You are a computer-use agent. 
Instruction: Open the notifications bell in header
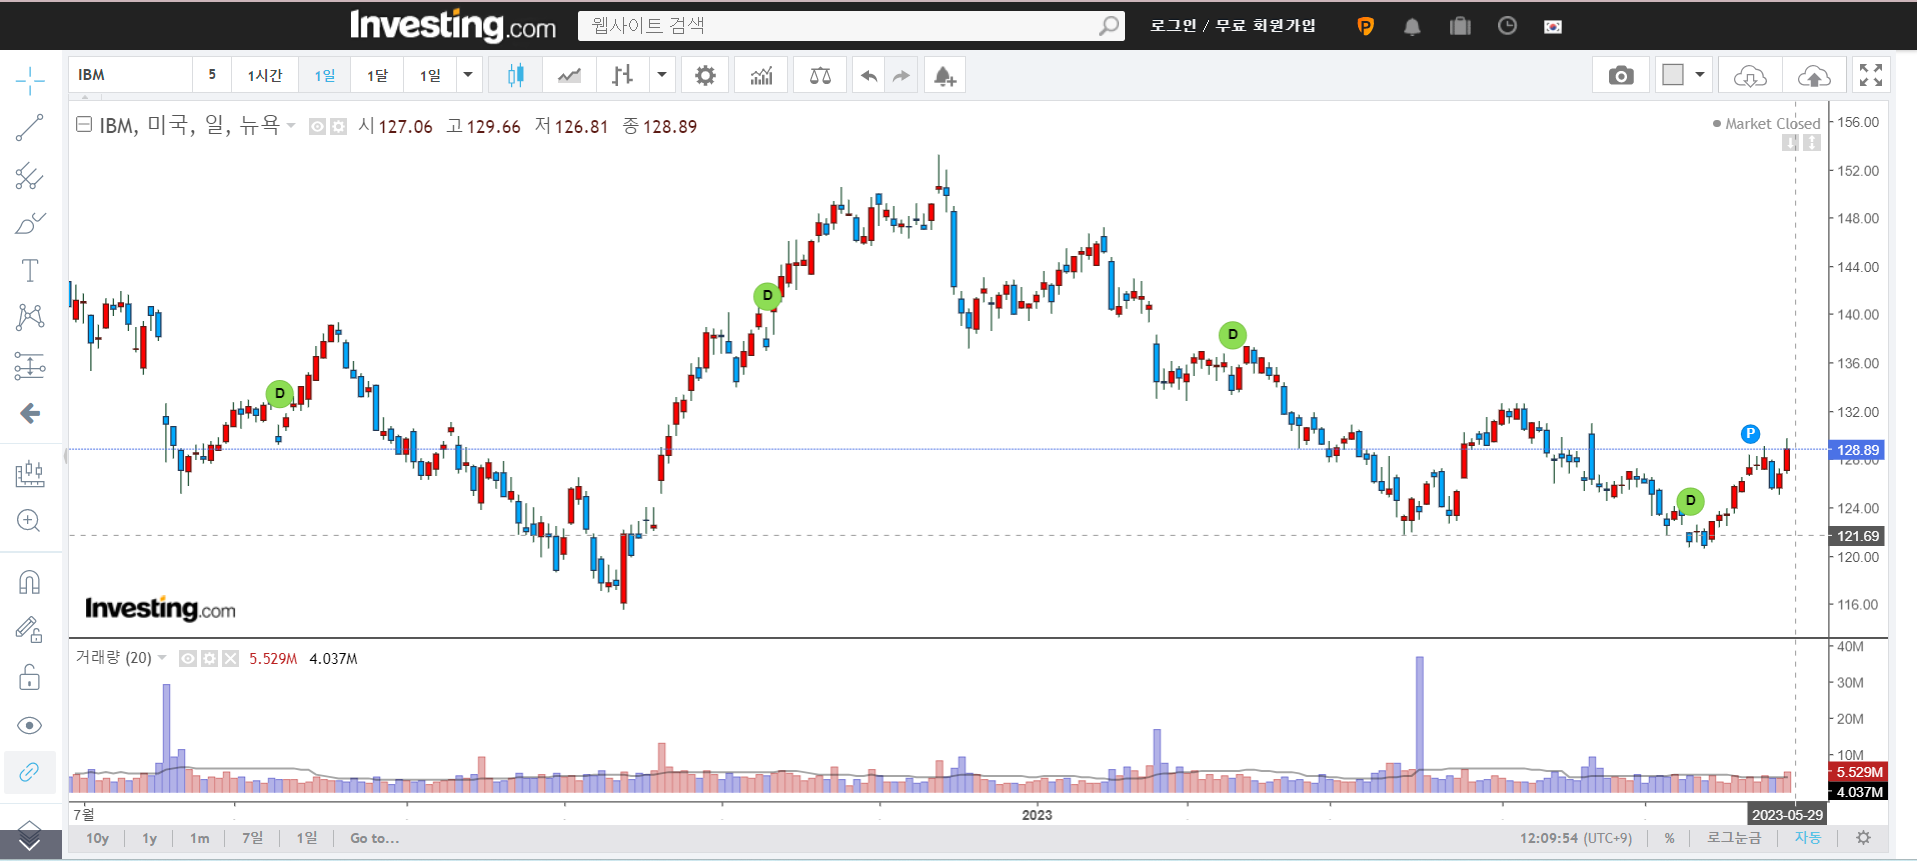pos(1412,27)
